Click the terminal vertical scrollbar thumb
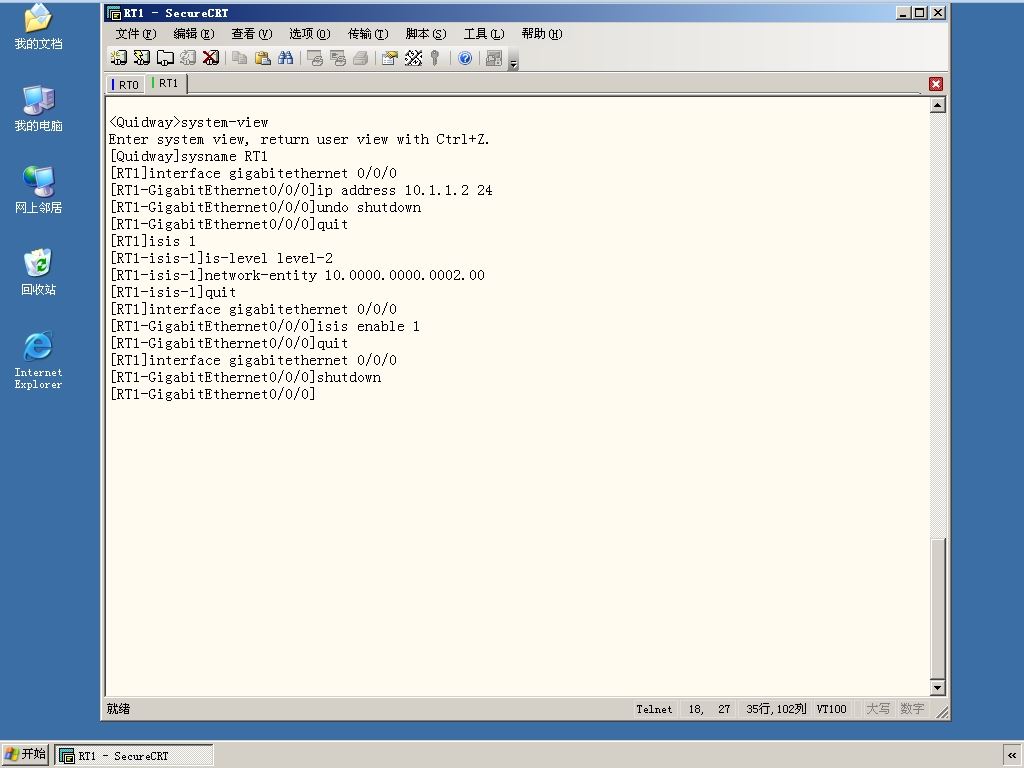Screen dimensions: 1024x768 point(938,609)
